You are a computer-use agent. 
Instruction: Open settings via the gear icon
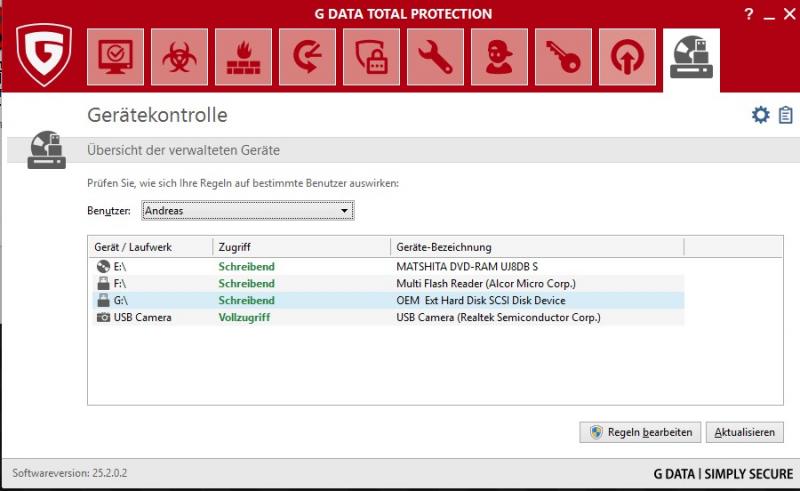[x=760, y=115]
